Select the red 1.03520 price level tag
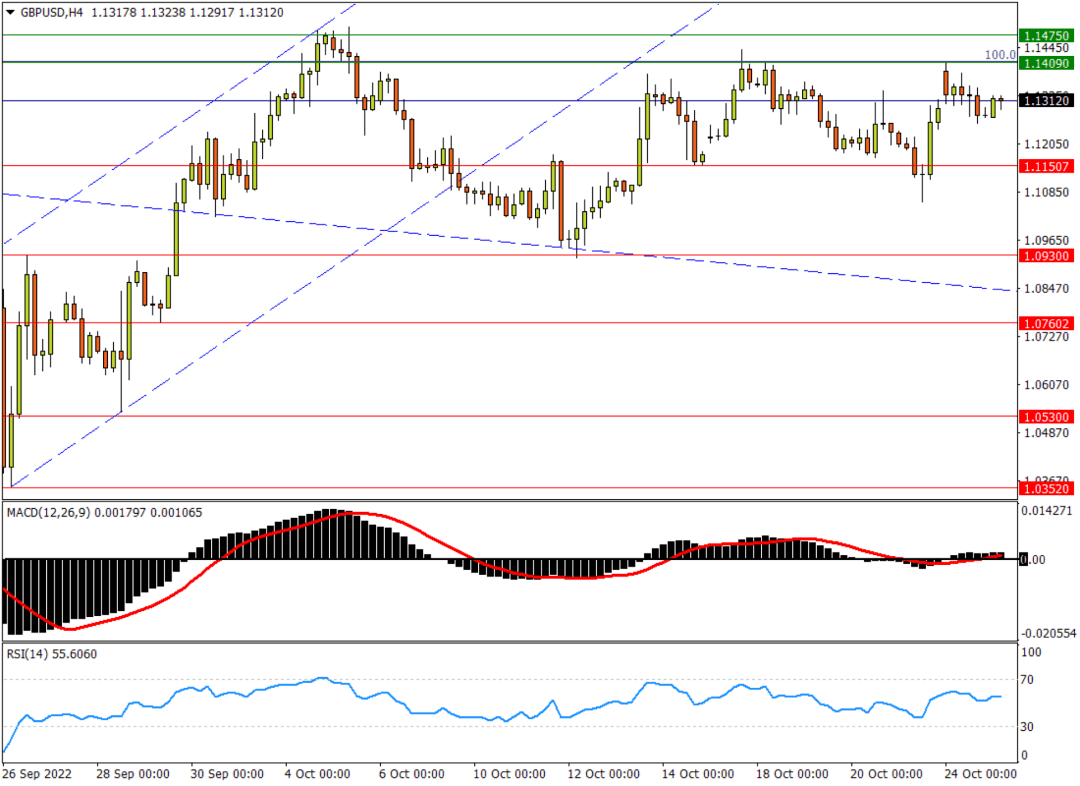1080x786 pixels. 1046,488
